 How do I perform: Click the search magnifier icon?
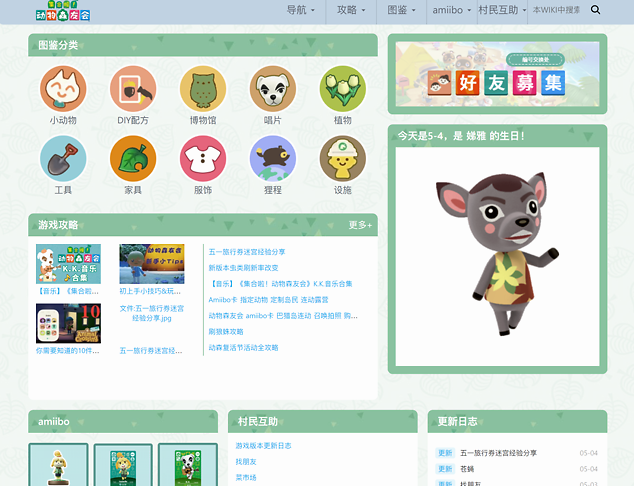pos(595,10)
